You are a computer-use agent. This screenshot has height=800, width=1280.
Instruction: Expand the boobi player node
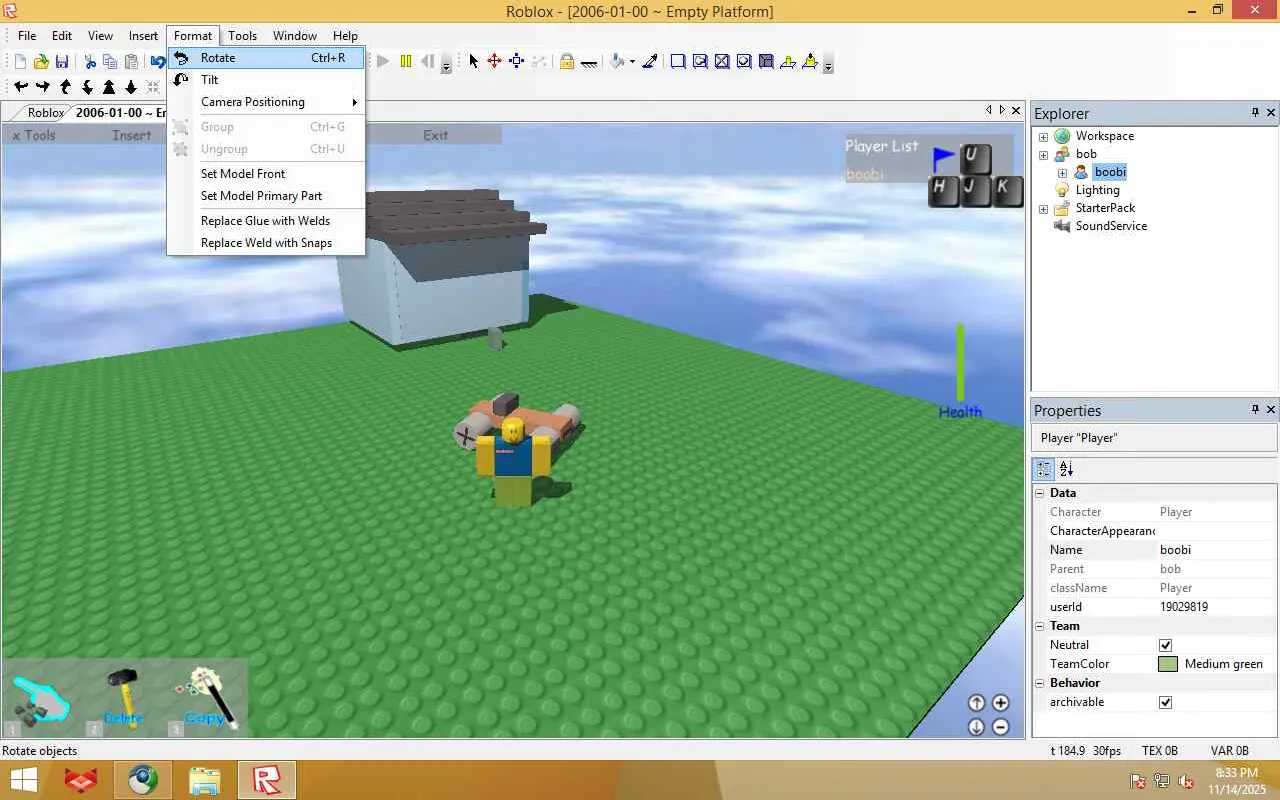coord(1062,172)
